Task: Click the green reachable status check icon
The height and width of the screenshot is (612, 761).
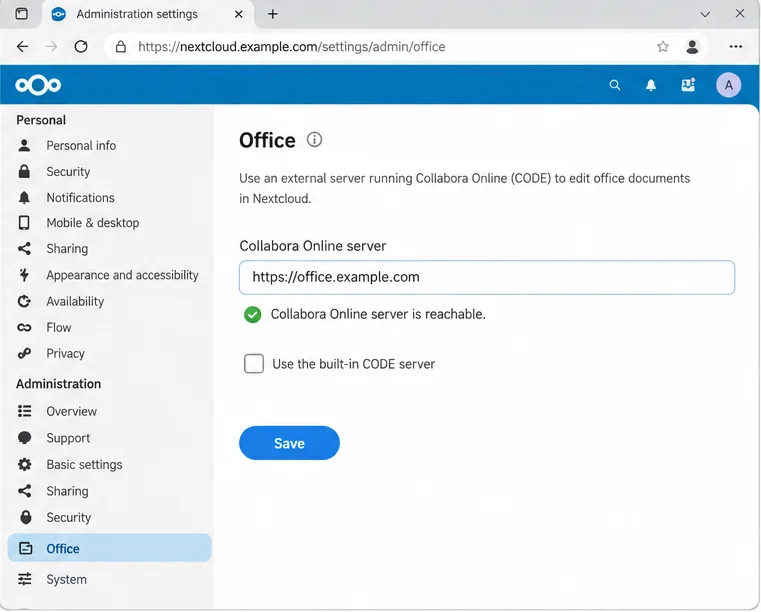Action: click(252, 314)
